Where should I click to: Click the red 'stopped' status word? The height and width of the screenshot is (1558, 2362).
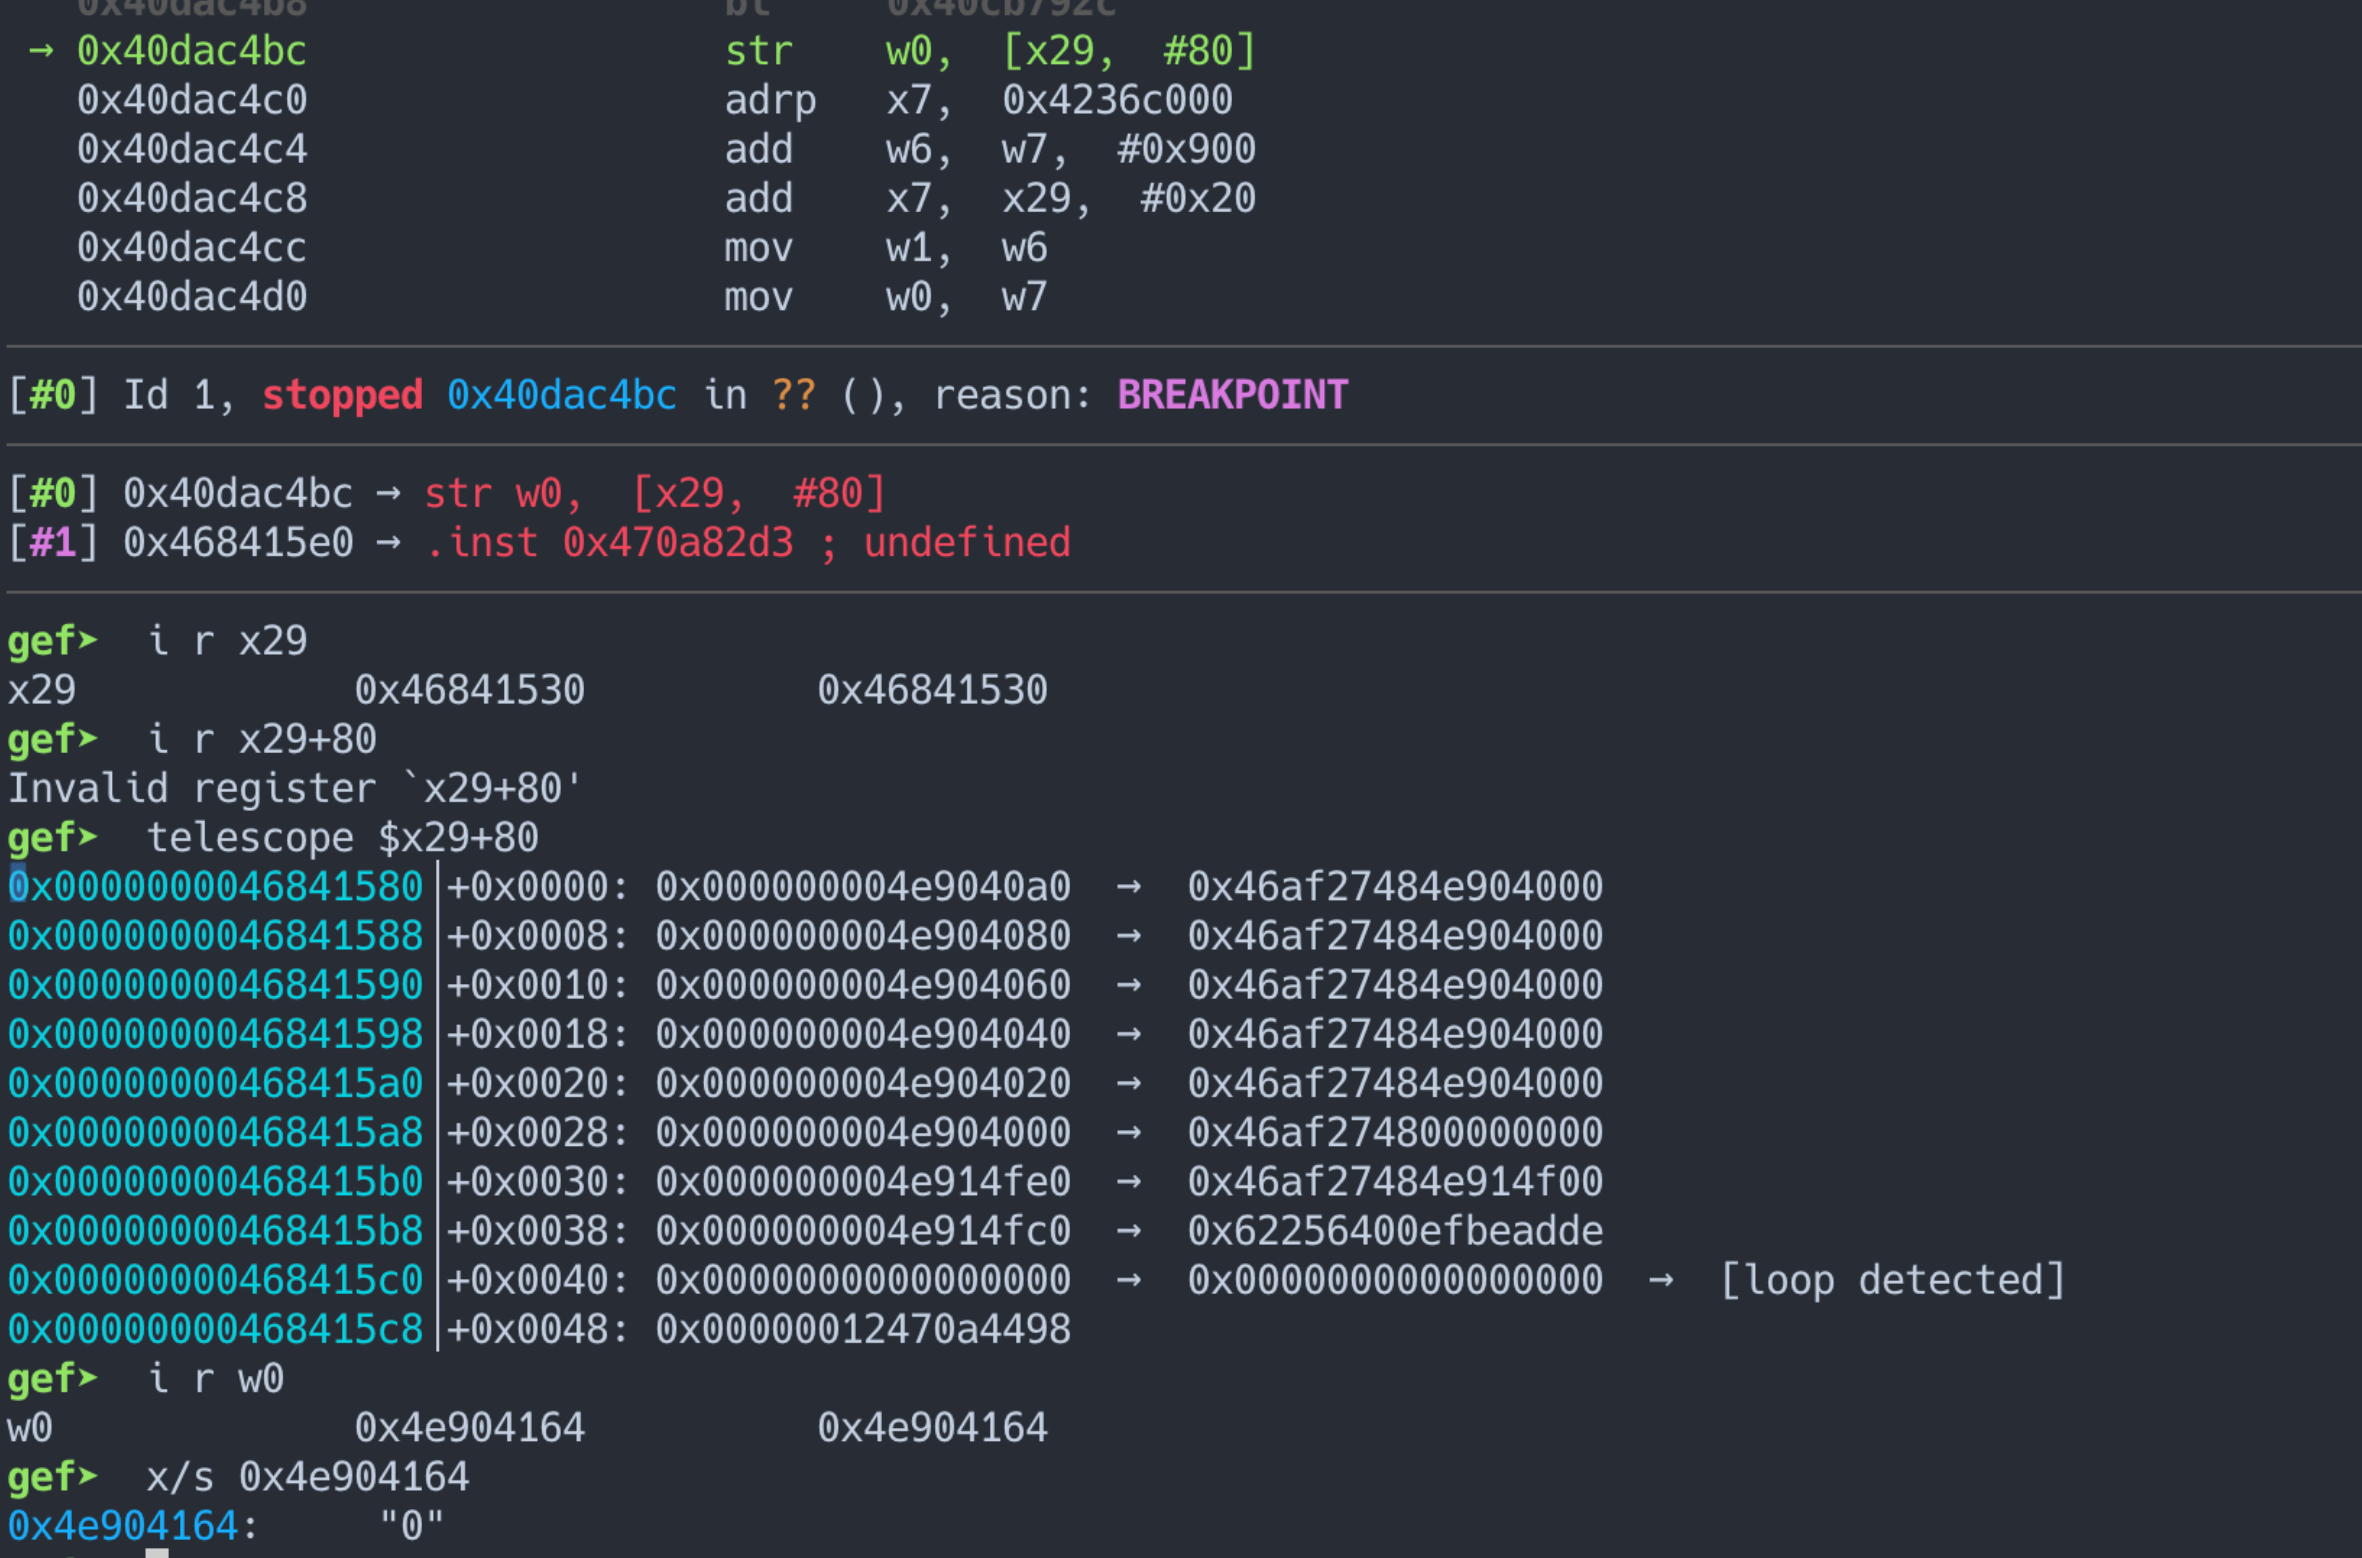pos(342,395)
